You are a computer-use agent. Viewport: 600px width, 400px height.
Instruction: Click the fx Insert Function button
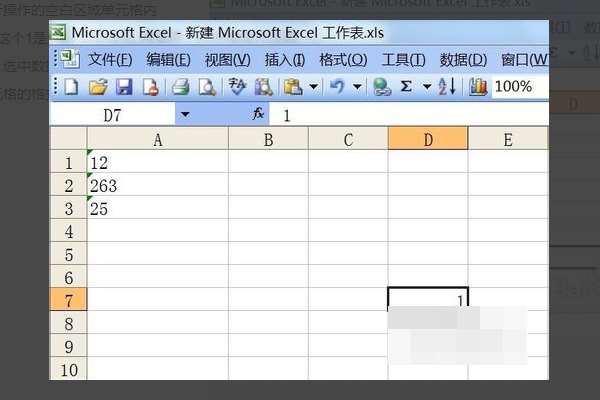point(258,114)
